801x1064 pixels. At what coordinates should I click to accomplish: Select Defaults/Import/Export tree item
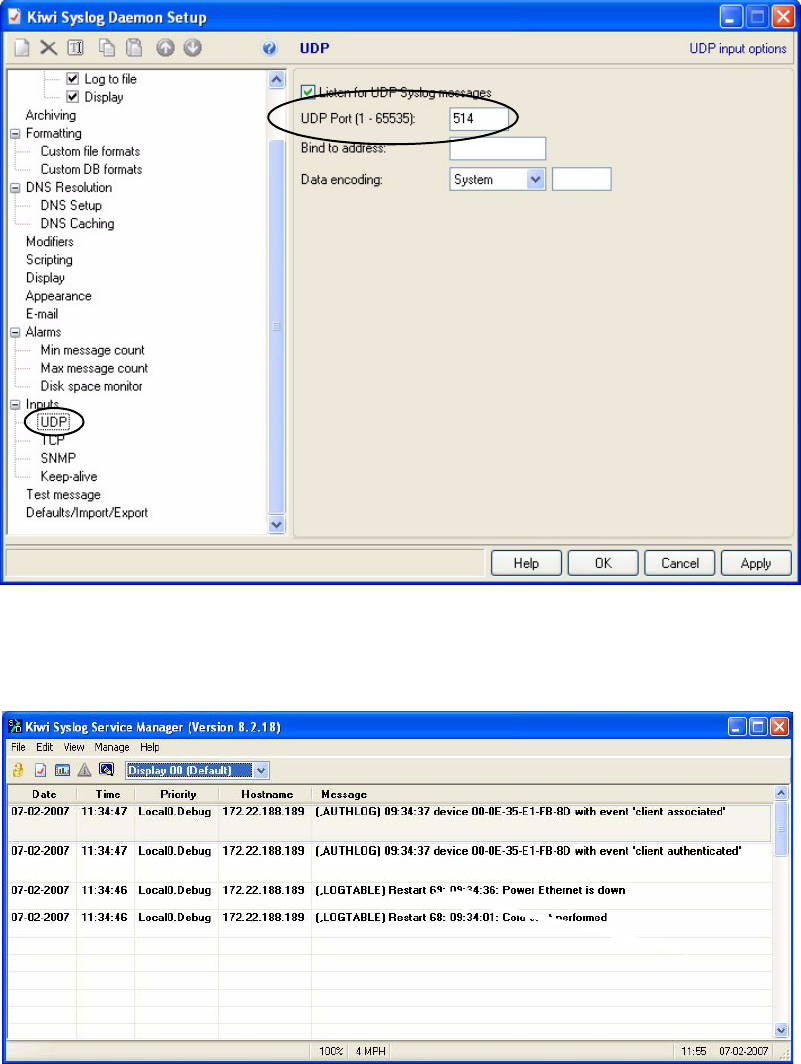[x=87, y=513]
